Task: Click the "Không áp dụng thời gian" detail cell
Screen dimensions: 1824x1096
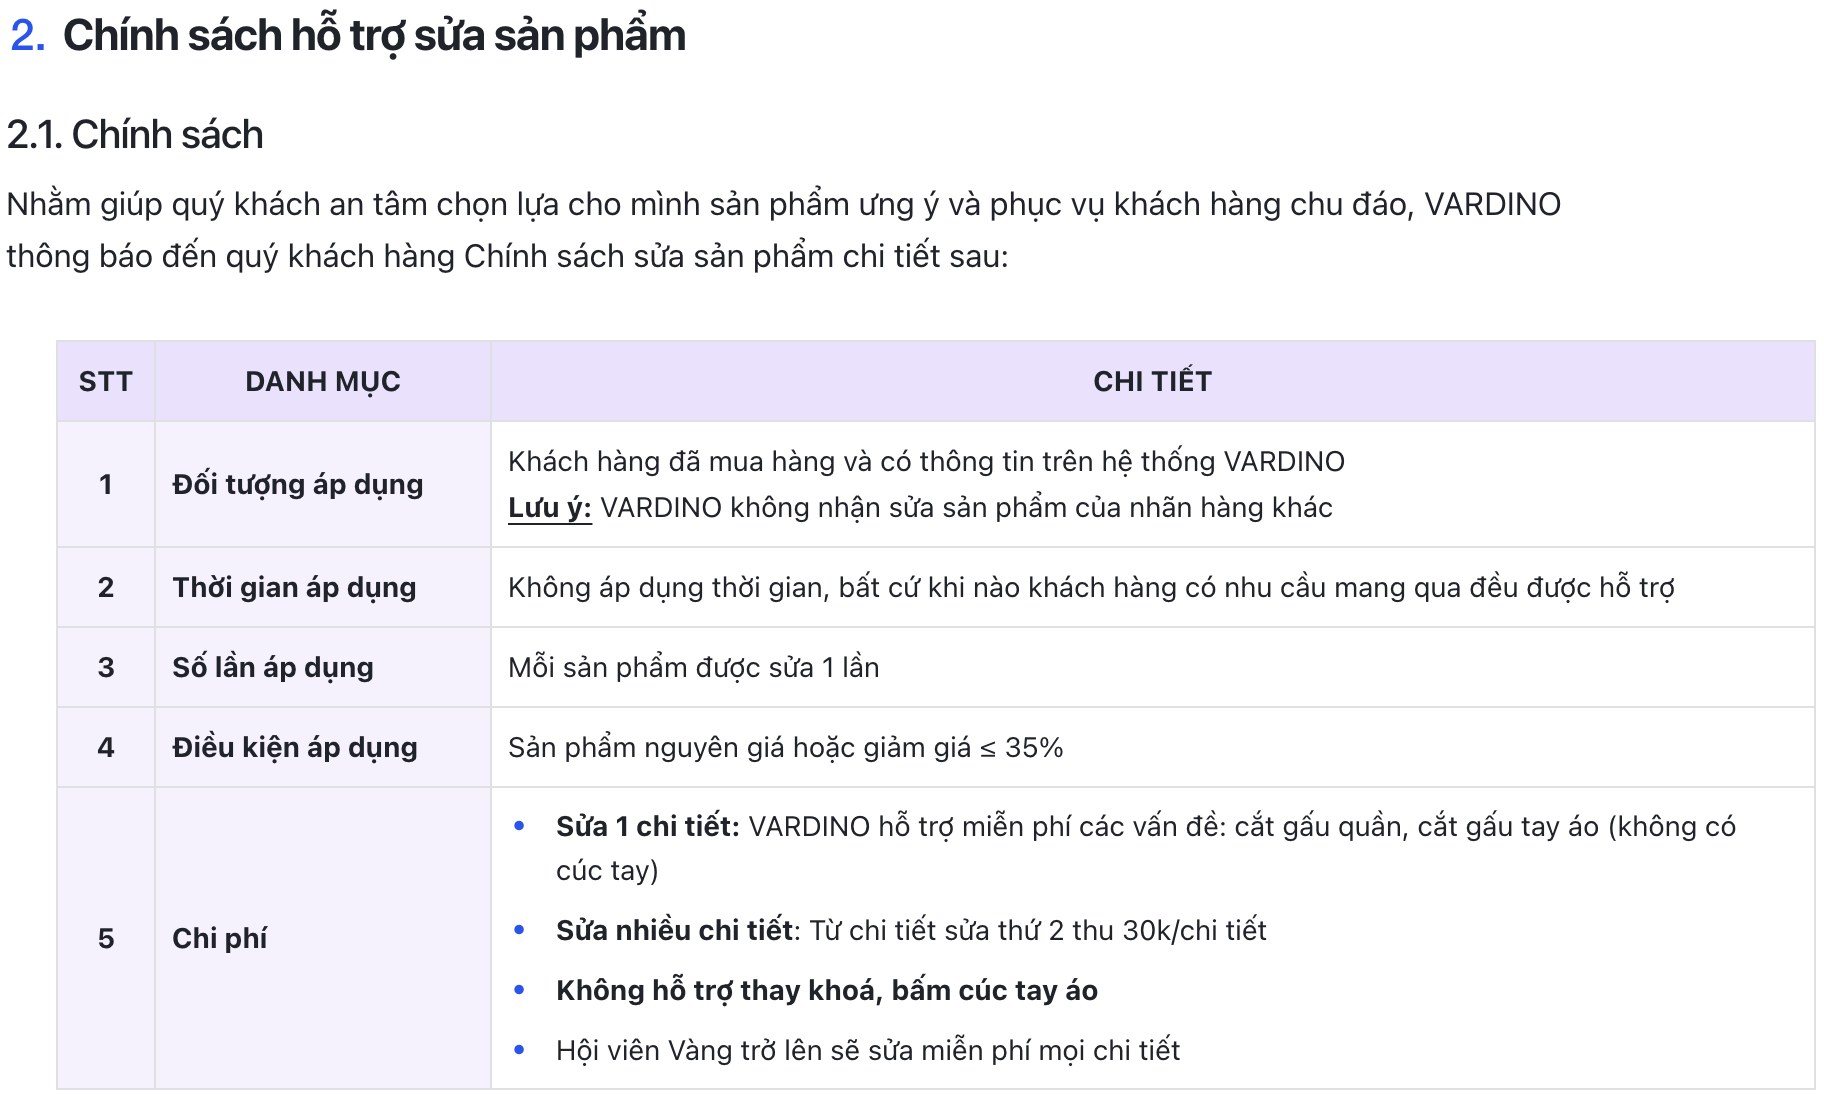Action: pos(1090,588)
